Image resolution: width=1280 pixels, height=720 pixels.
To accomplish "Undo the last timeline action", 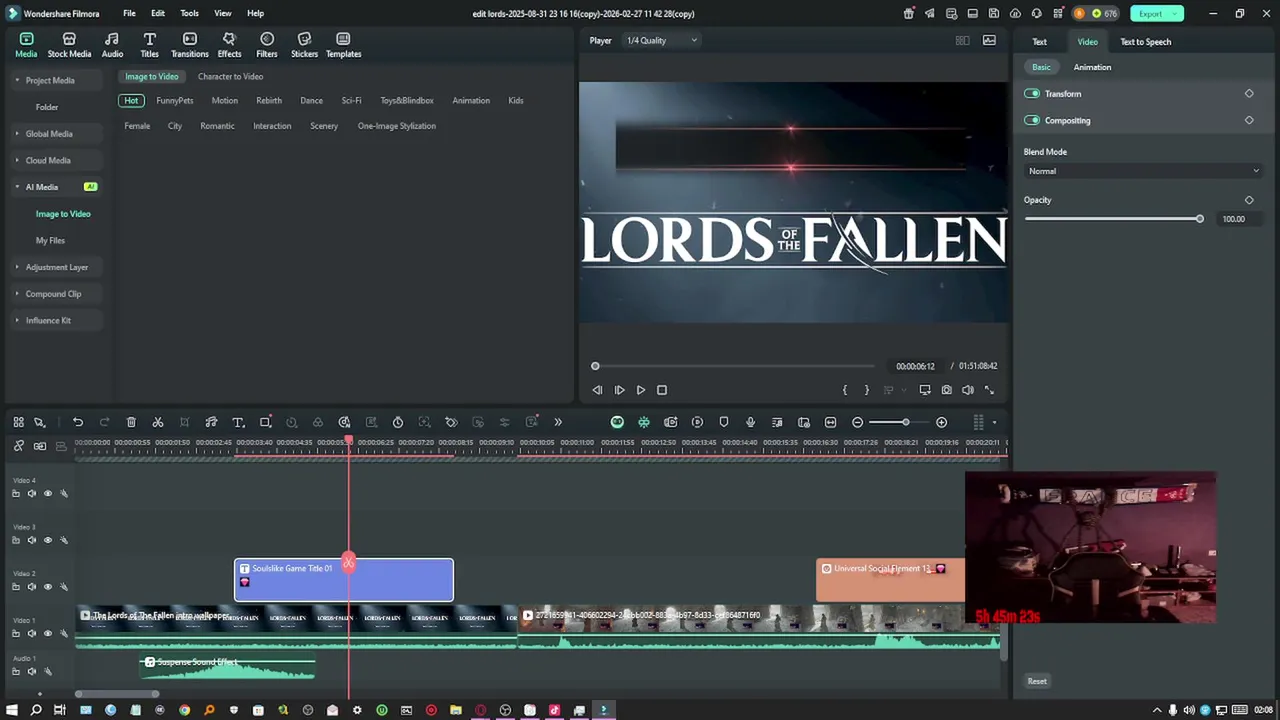I will [78, 422].
